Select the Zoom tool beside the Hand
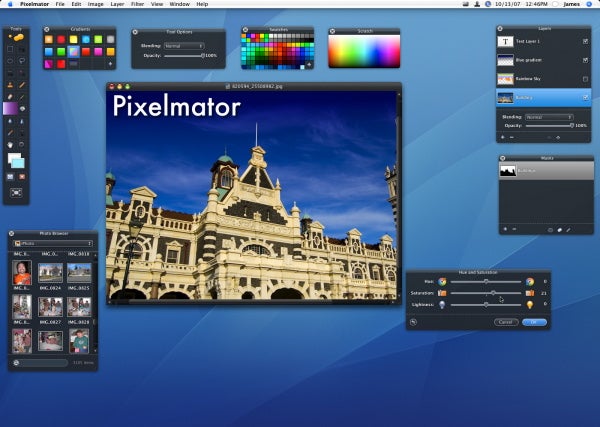The image size is (600, 427). pos(22,145)
